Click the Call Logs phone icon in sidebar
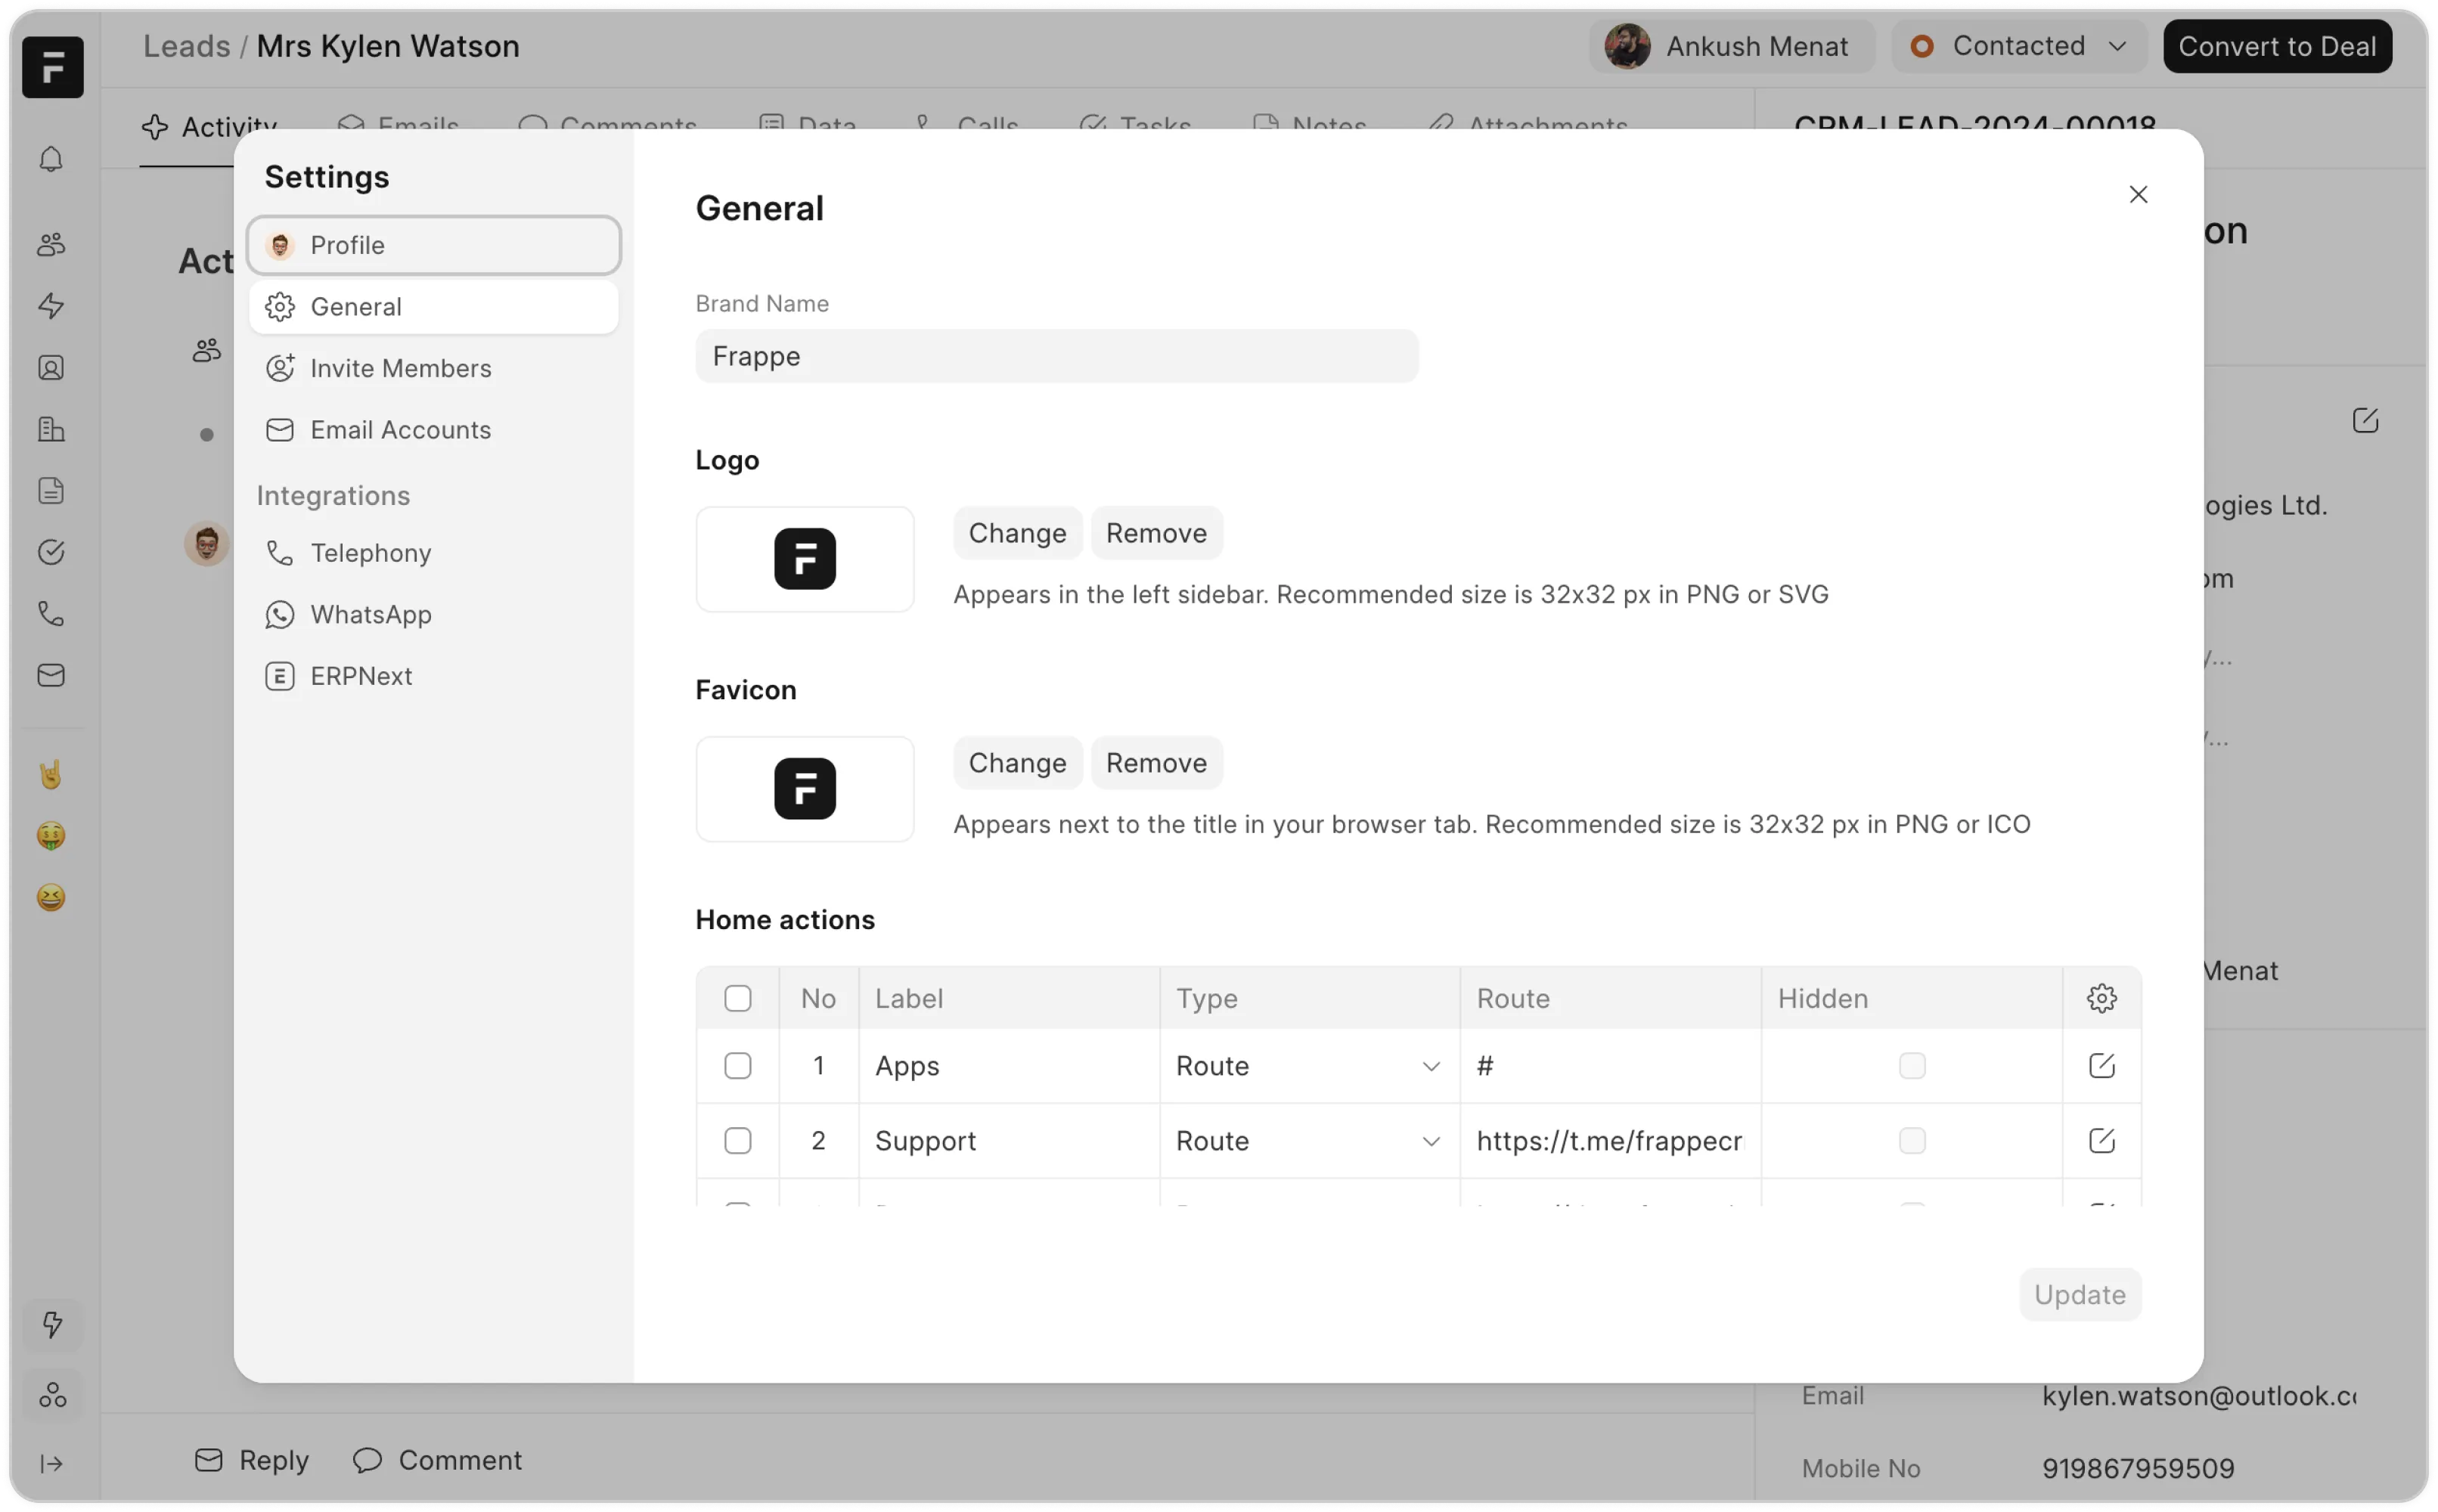The height and width of the screenshot is (1512, 2438). tap(51, 614)
